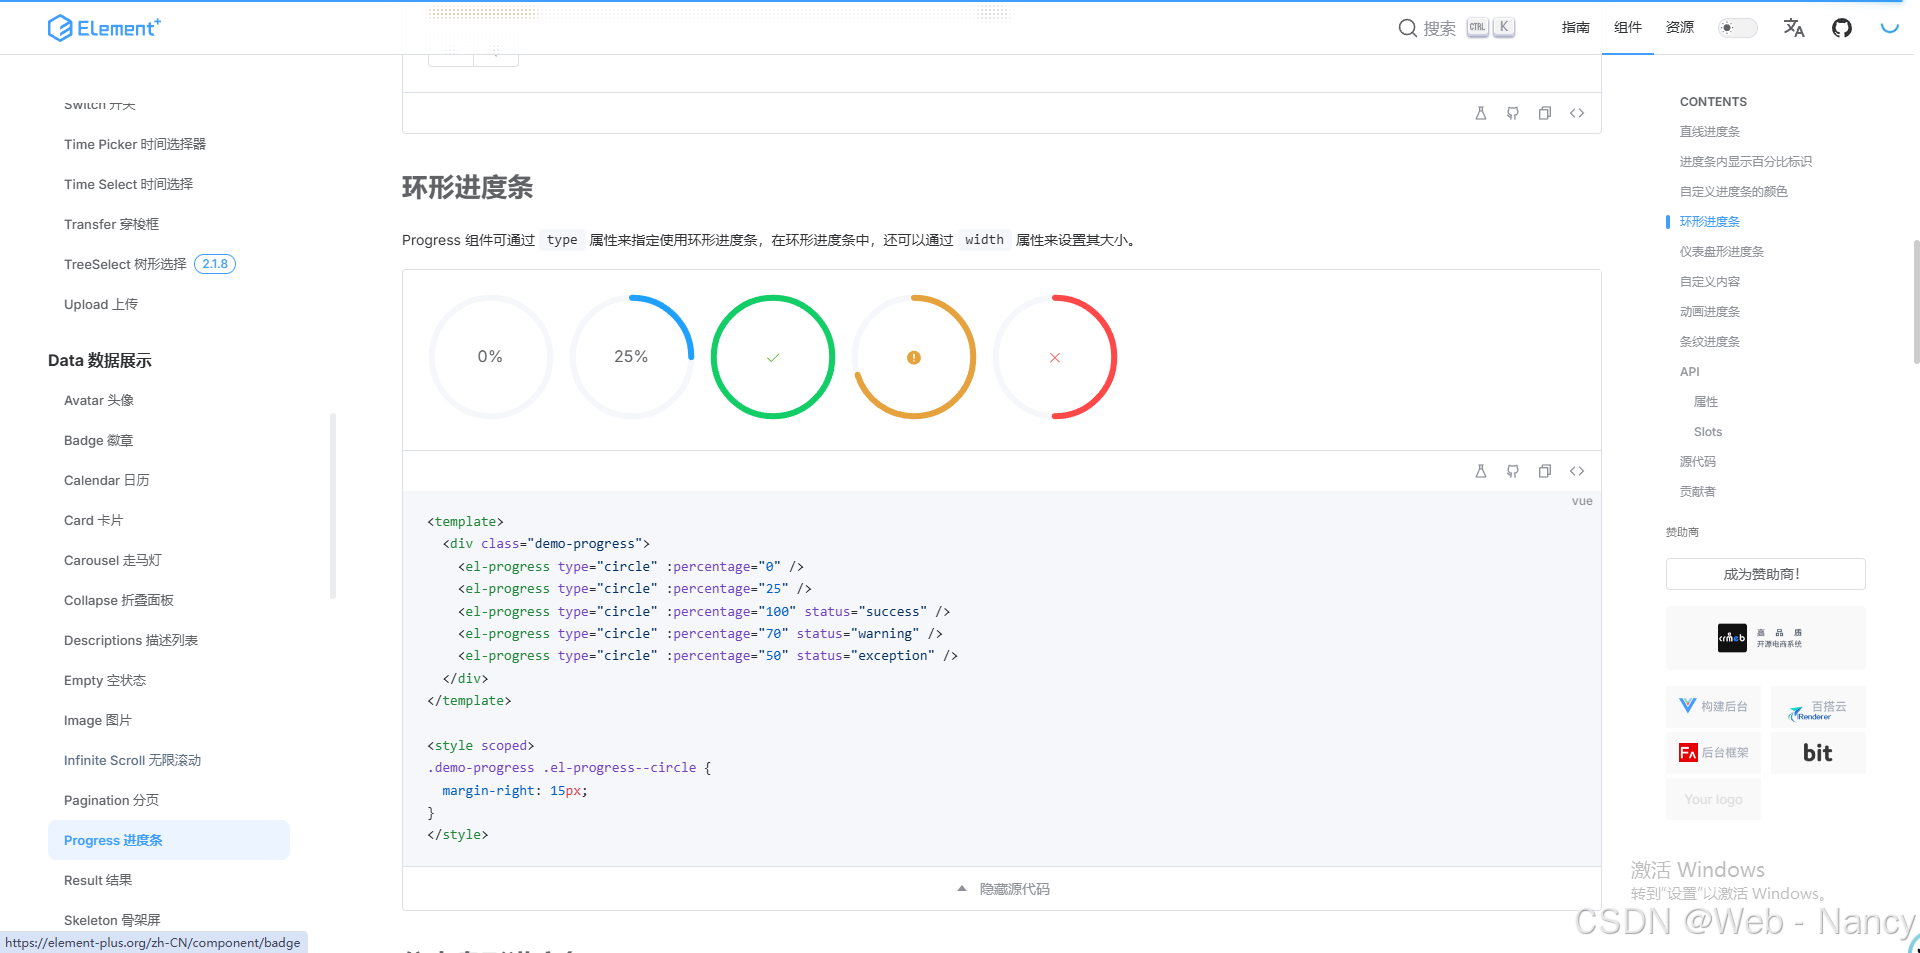Click the GitHub cat icon in the demo toolbar

(1513, 471)
